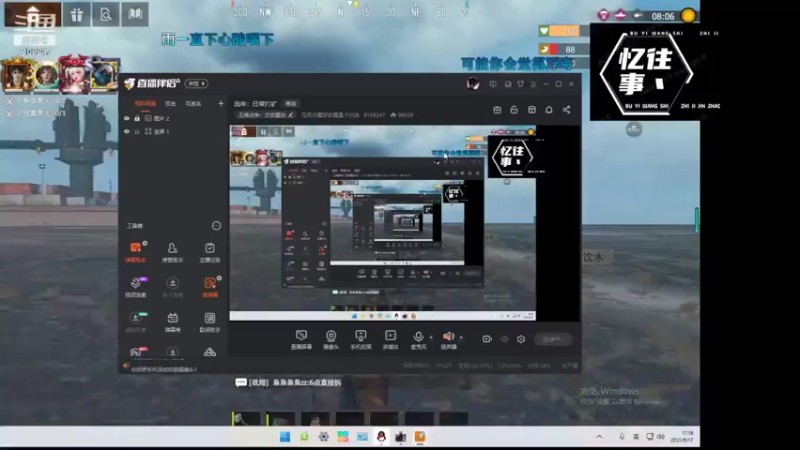The height and width of the screenshot is (450, 800).
Task: Switch to the first orange scene tab
Action: pos(145,104)
